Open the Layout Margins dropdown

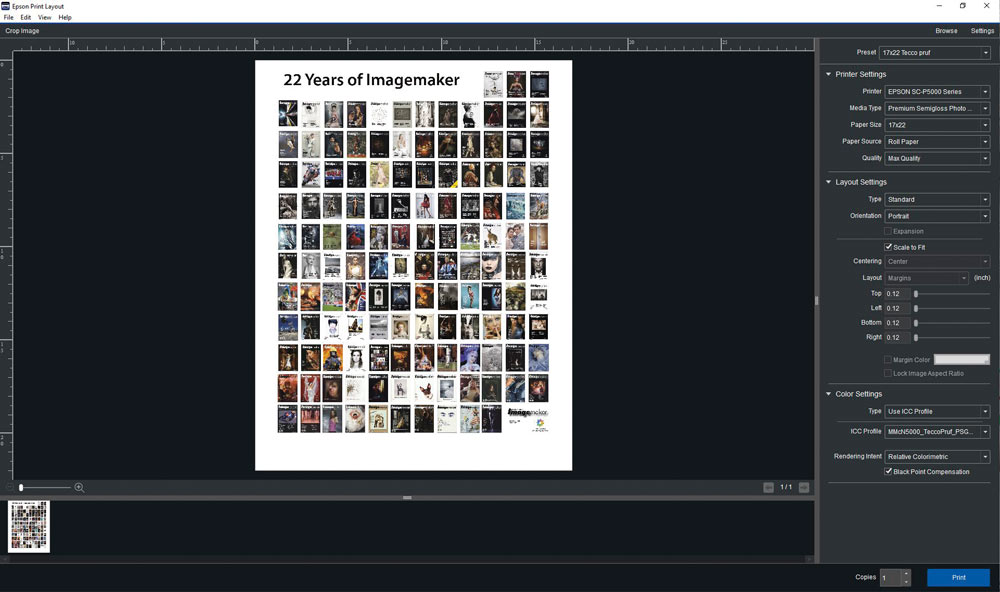(926, 278)
